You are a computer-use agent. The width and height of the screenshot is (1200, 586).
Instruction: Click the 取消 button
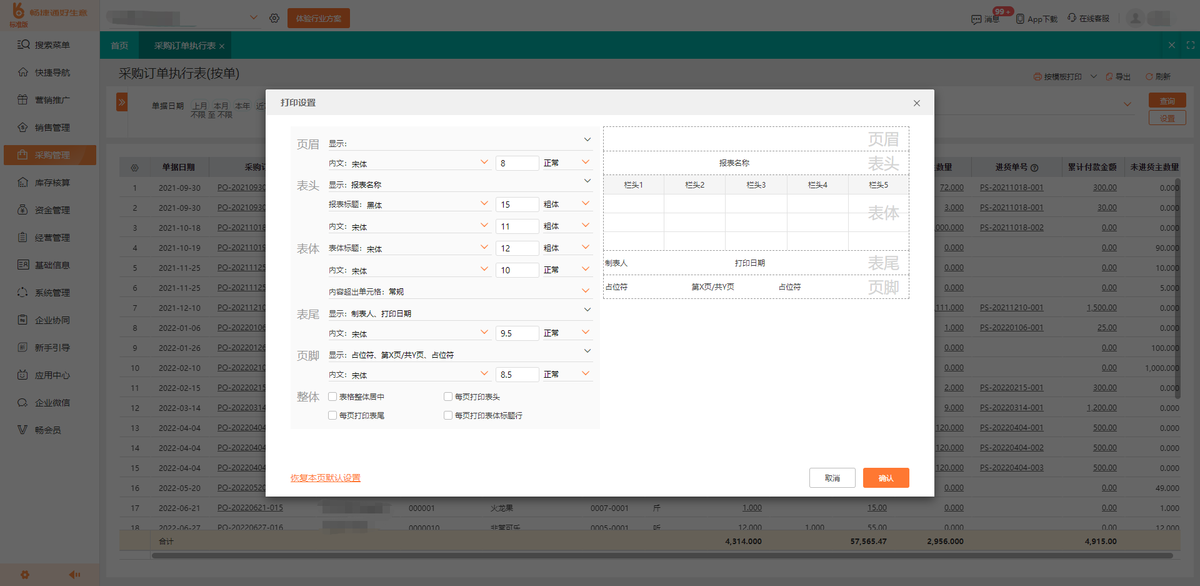832,478
